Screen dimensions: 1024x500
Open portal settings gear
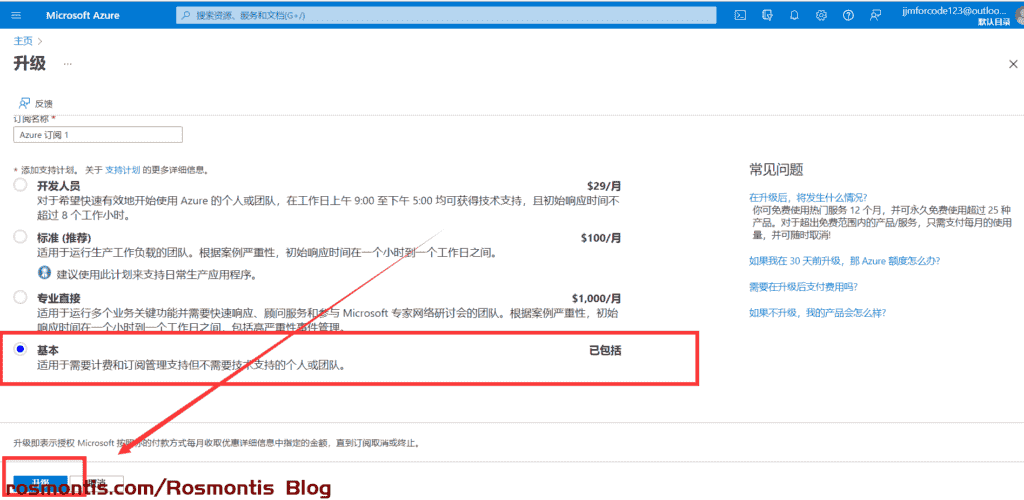821,15
